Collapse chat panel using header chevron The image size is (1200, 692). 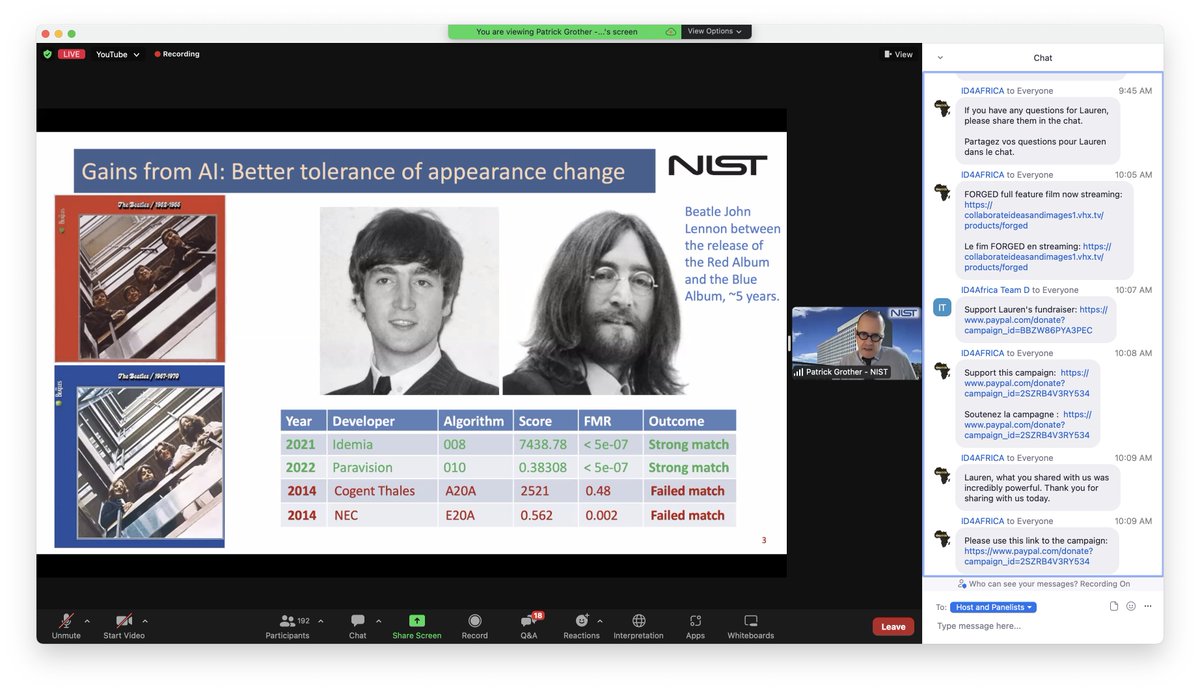point(940,58)
